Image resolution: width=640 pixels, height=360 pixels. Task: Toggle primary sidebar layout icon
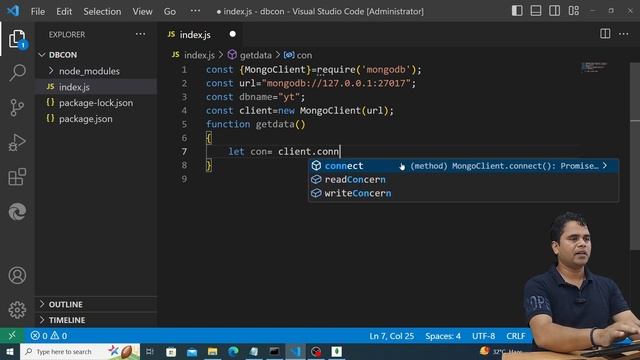[517, 11]
